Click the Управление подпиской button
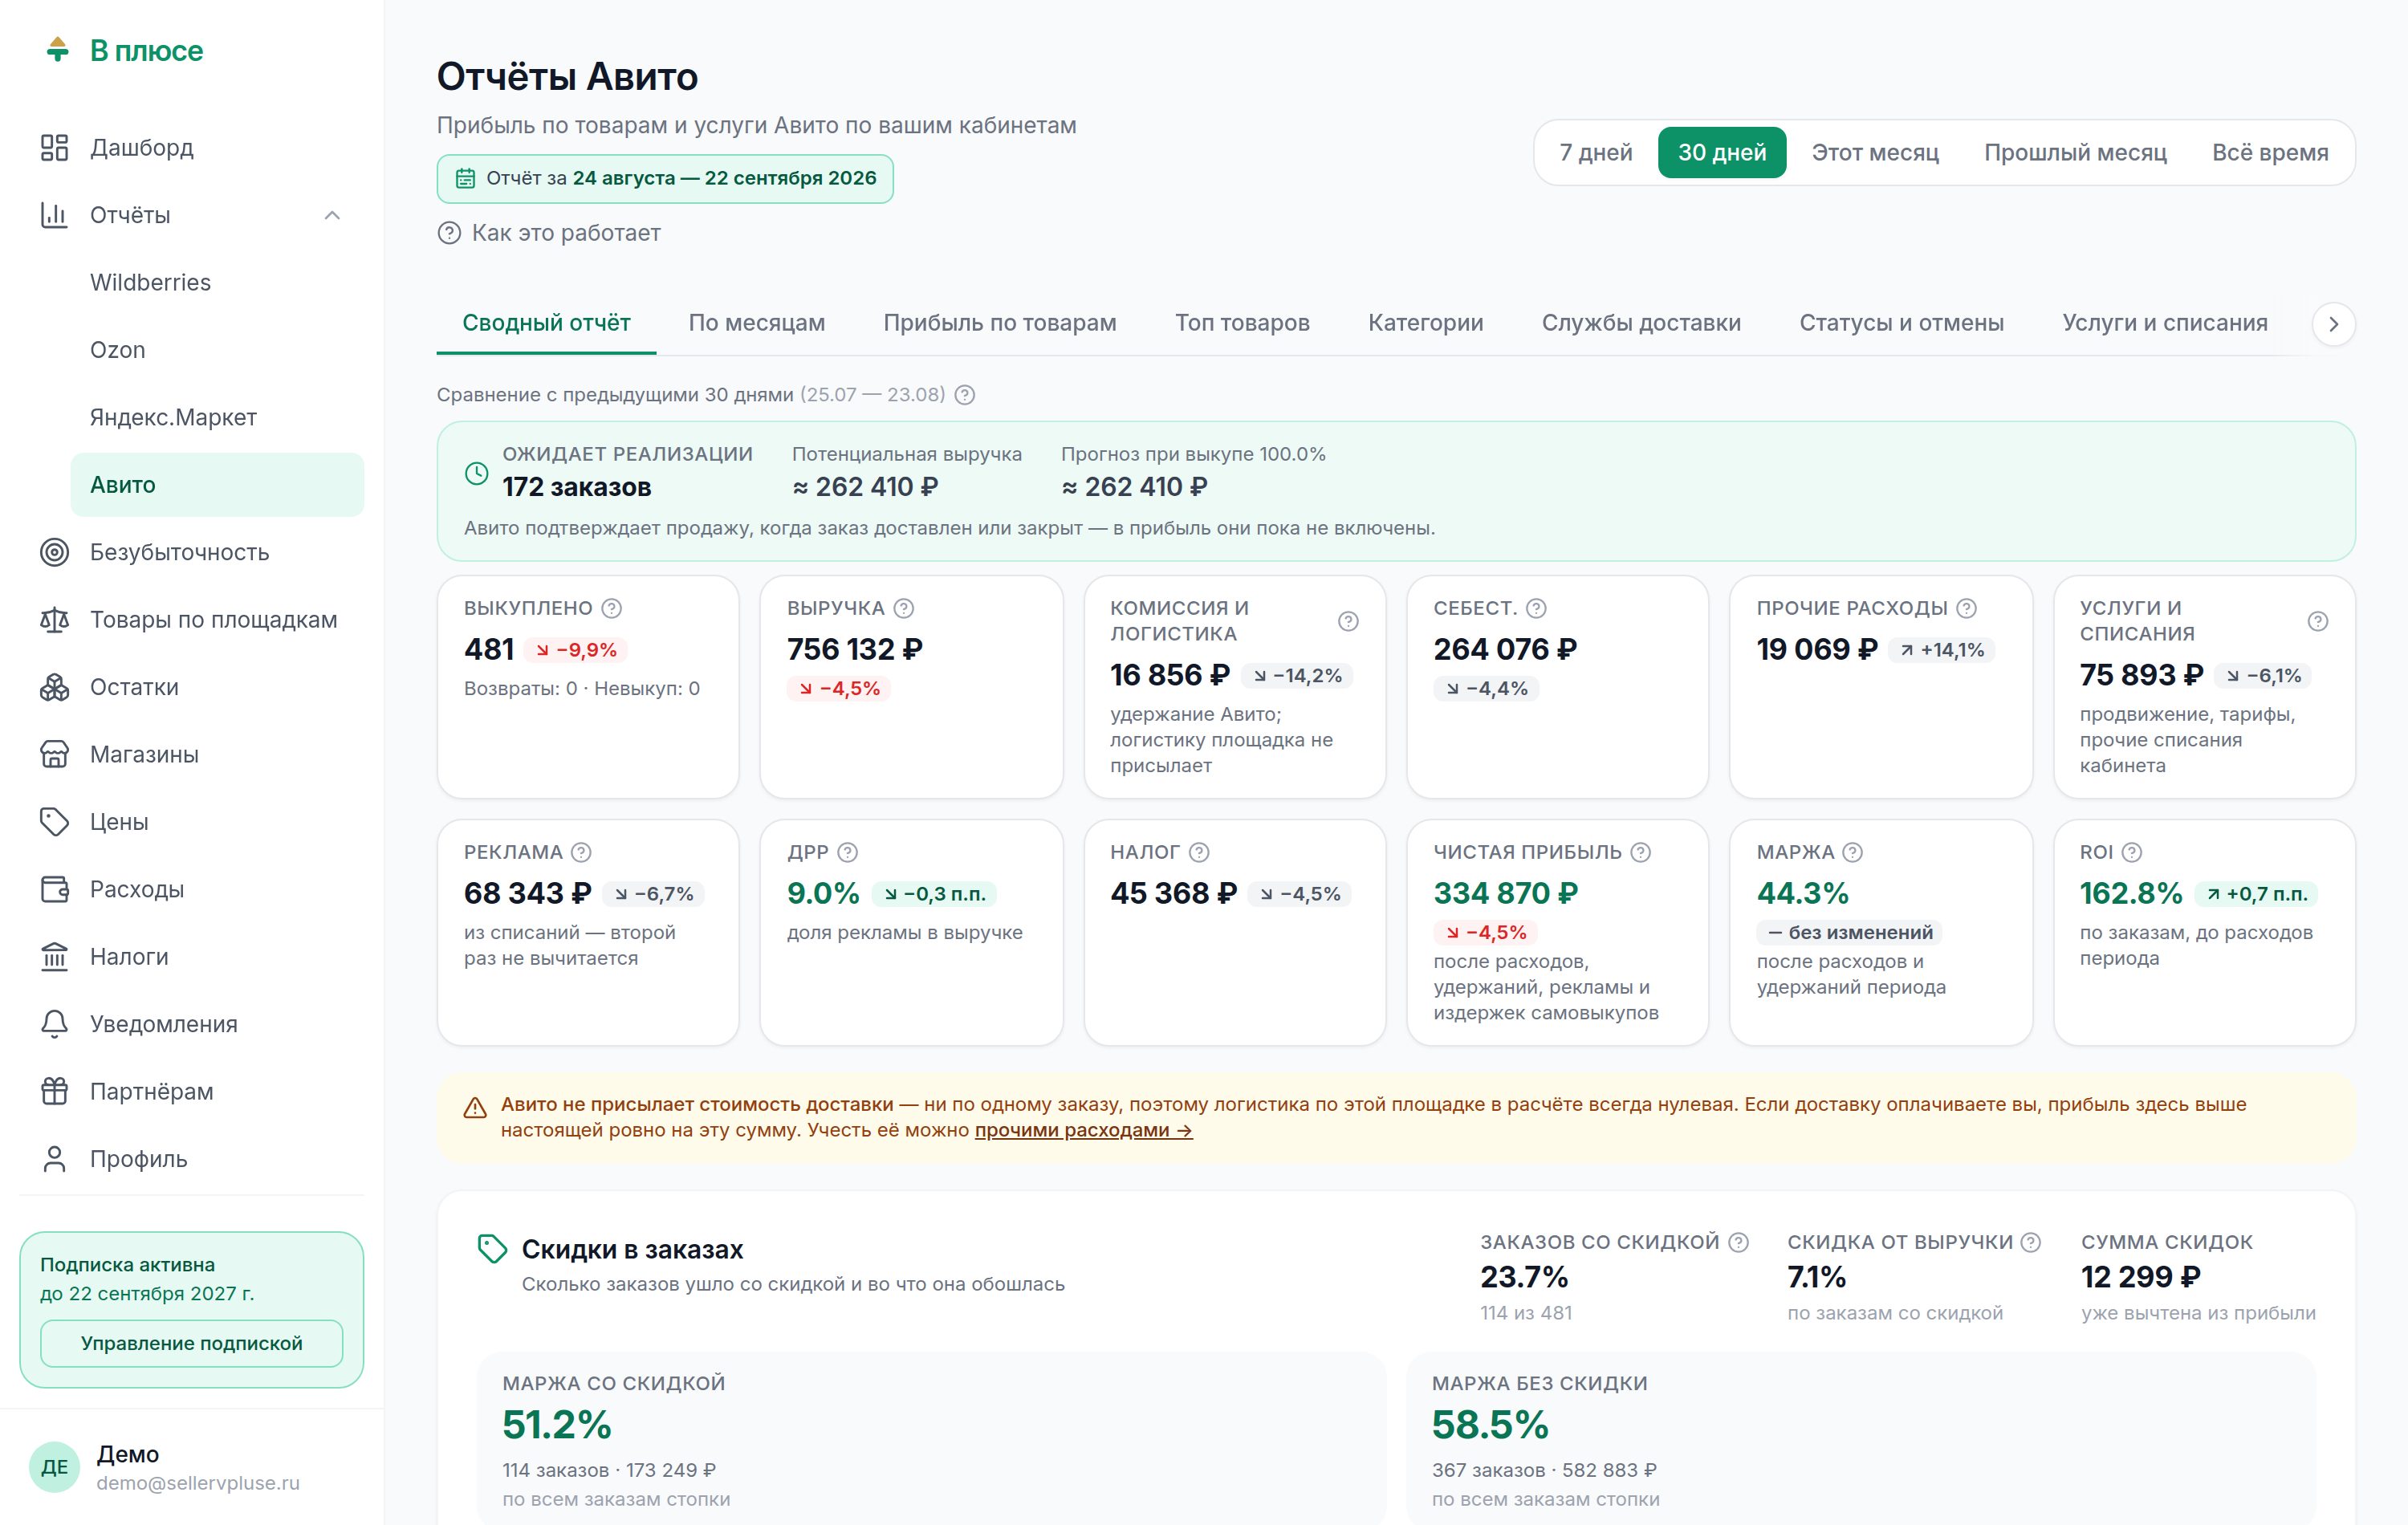2408x1525 pixels. [x=191, y=1343]
